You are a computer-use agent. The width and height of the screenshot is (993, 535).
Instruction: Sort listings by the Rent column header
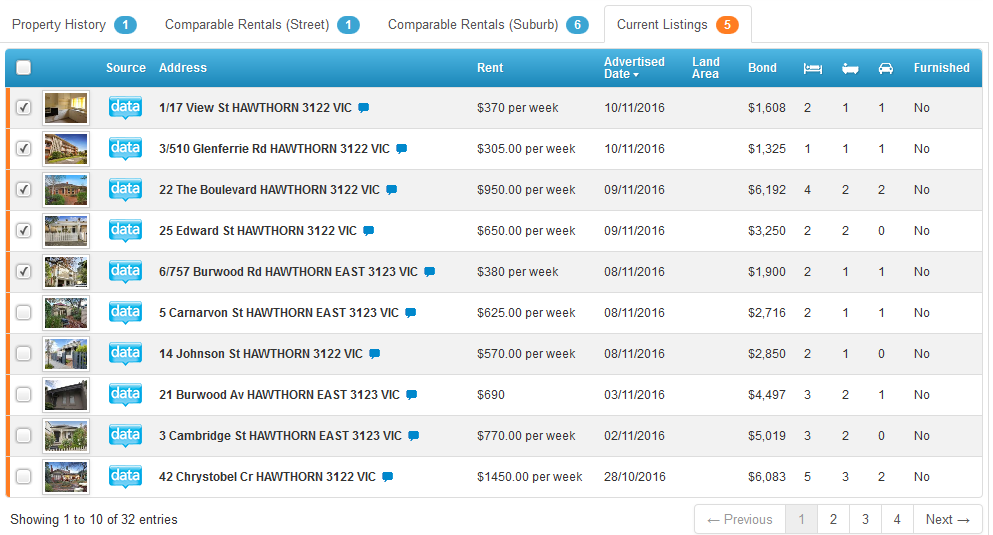[490, 68]
